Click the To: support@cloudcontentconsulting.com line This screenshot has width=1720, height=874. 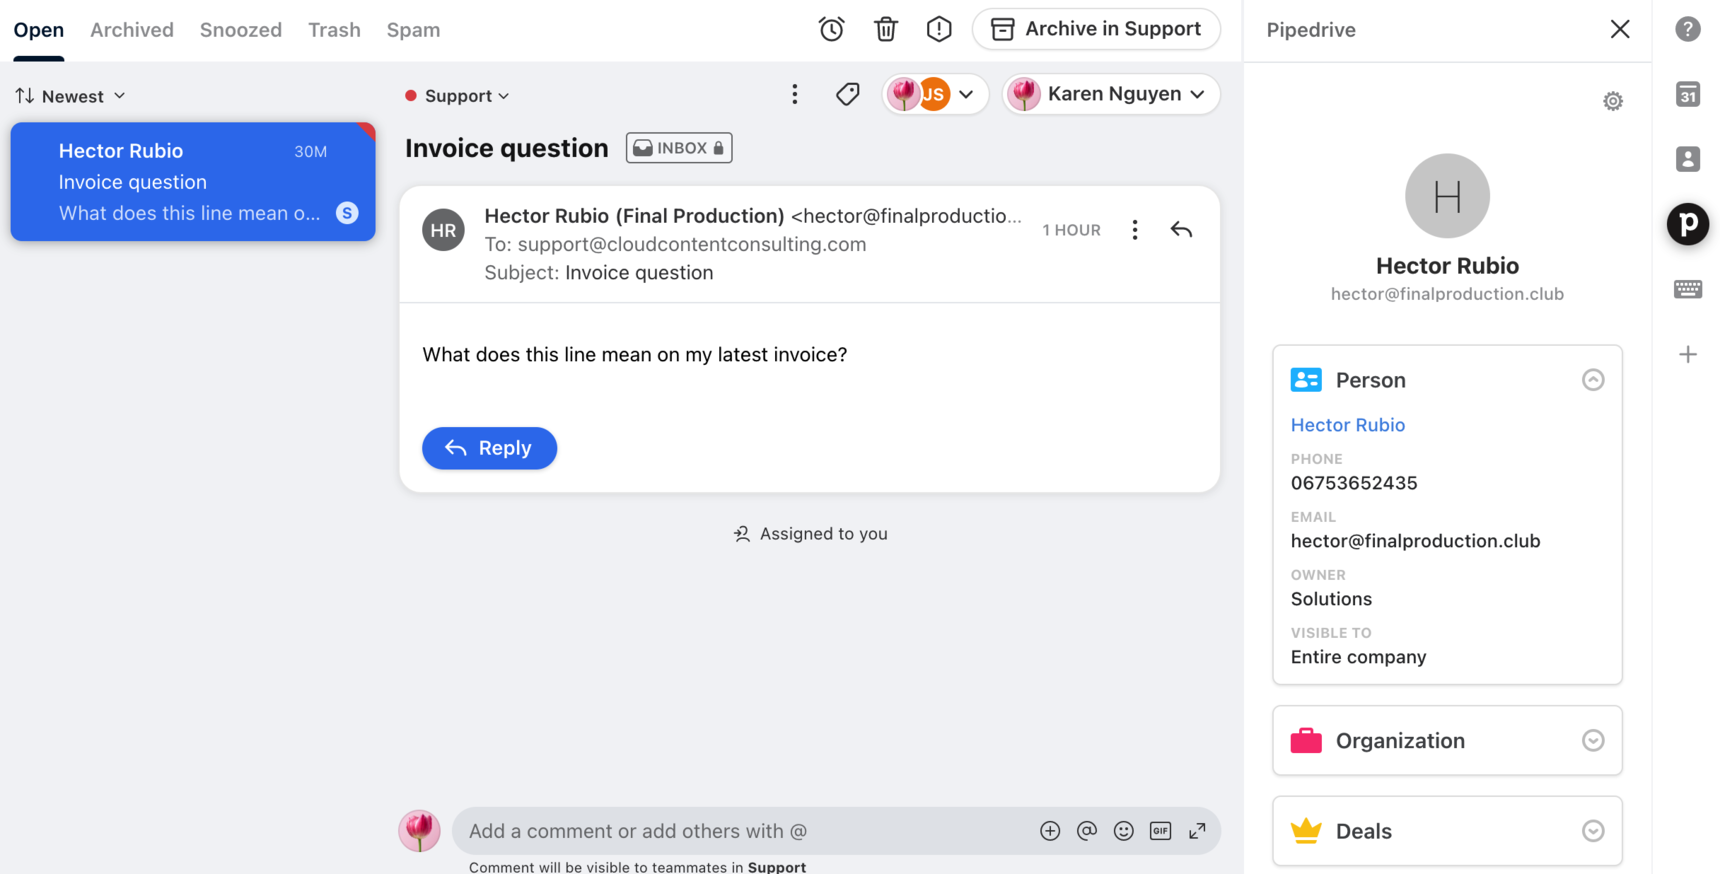click(x=675, y=244)
